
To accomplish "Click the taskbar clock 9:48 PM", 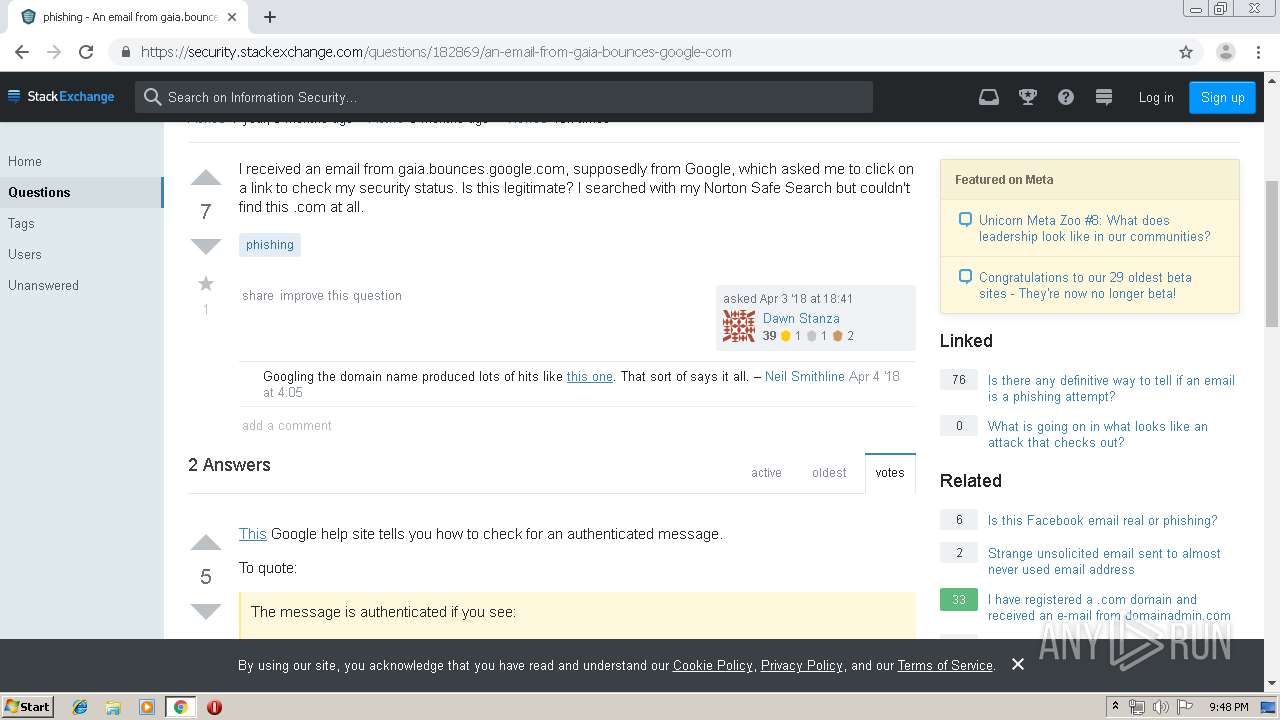I will pos(1228,707).
